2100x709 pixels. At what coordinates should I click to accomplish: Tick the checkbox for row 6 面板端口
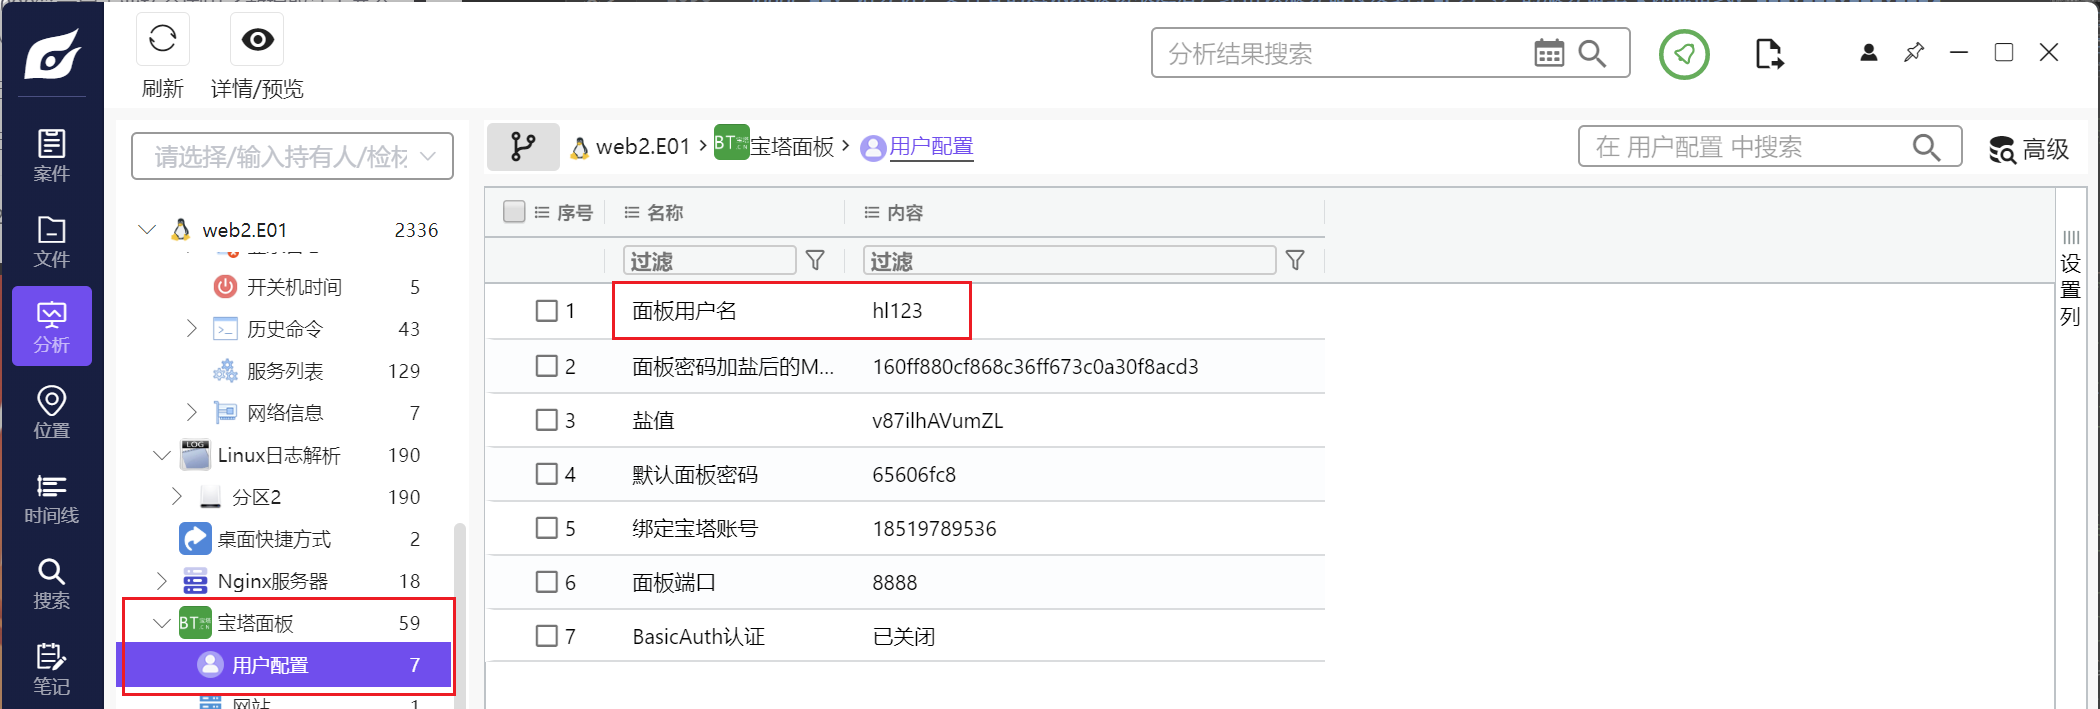pyautogui.click(x=547, y=582)
